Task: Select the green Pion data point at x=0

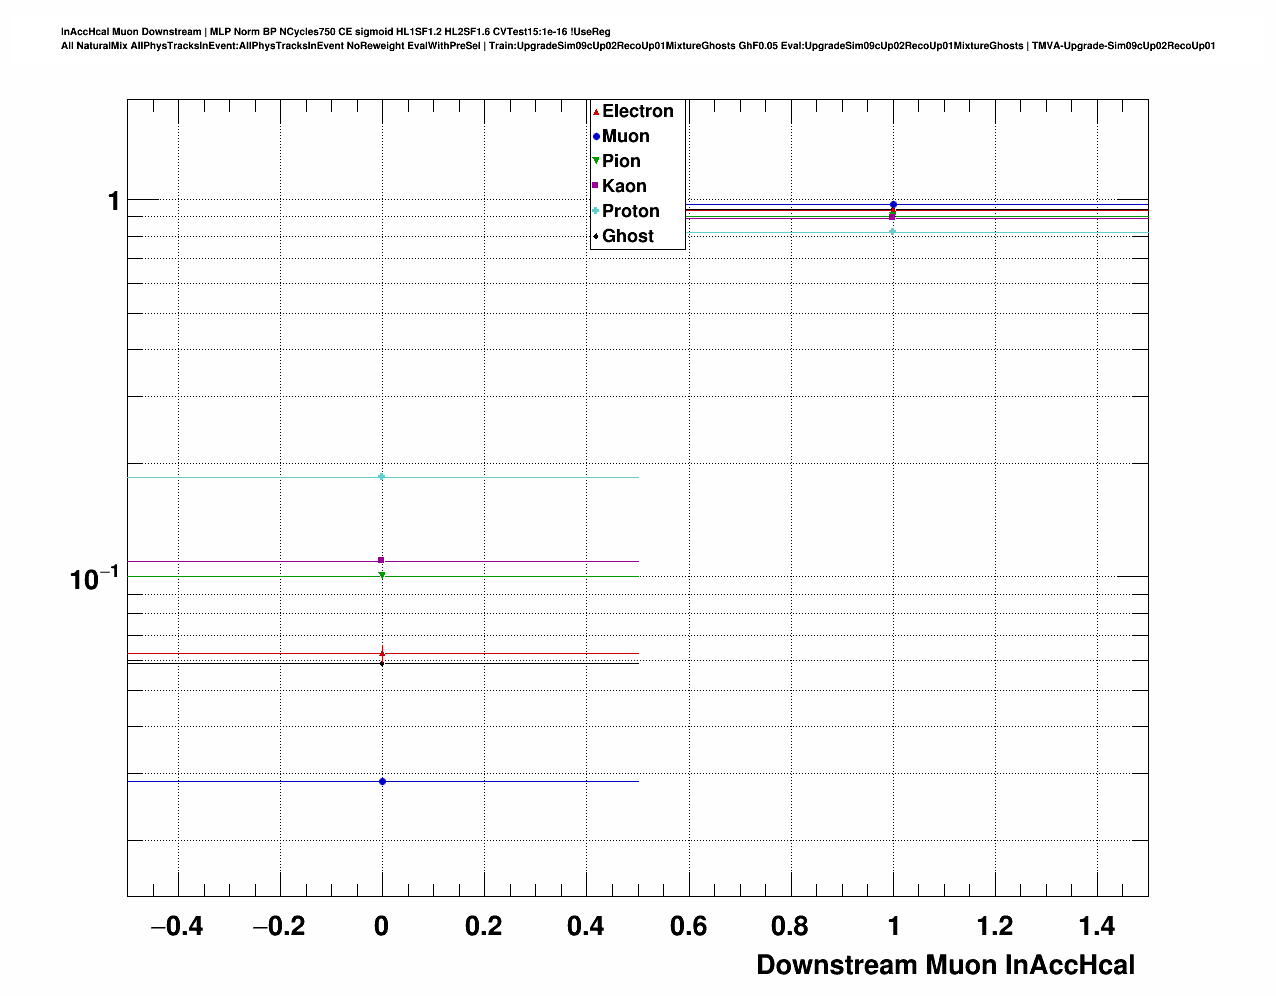Action: (382, 576)
